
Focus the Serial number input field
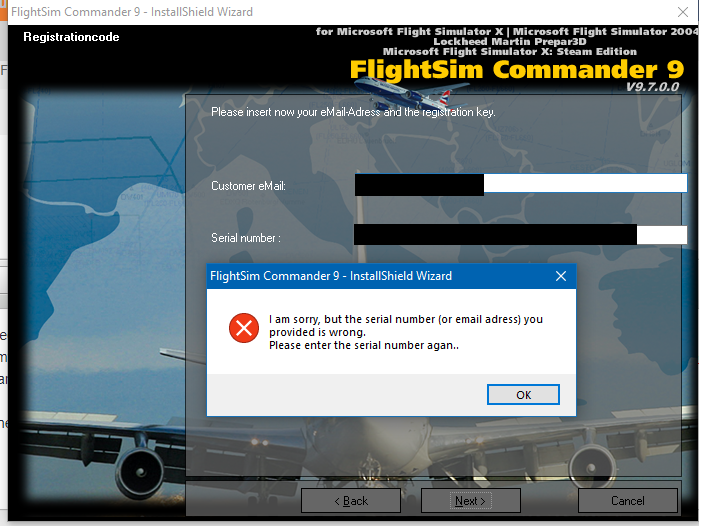pos(520,235)
